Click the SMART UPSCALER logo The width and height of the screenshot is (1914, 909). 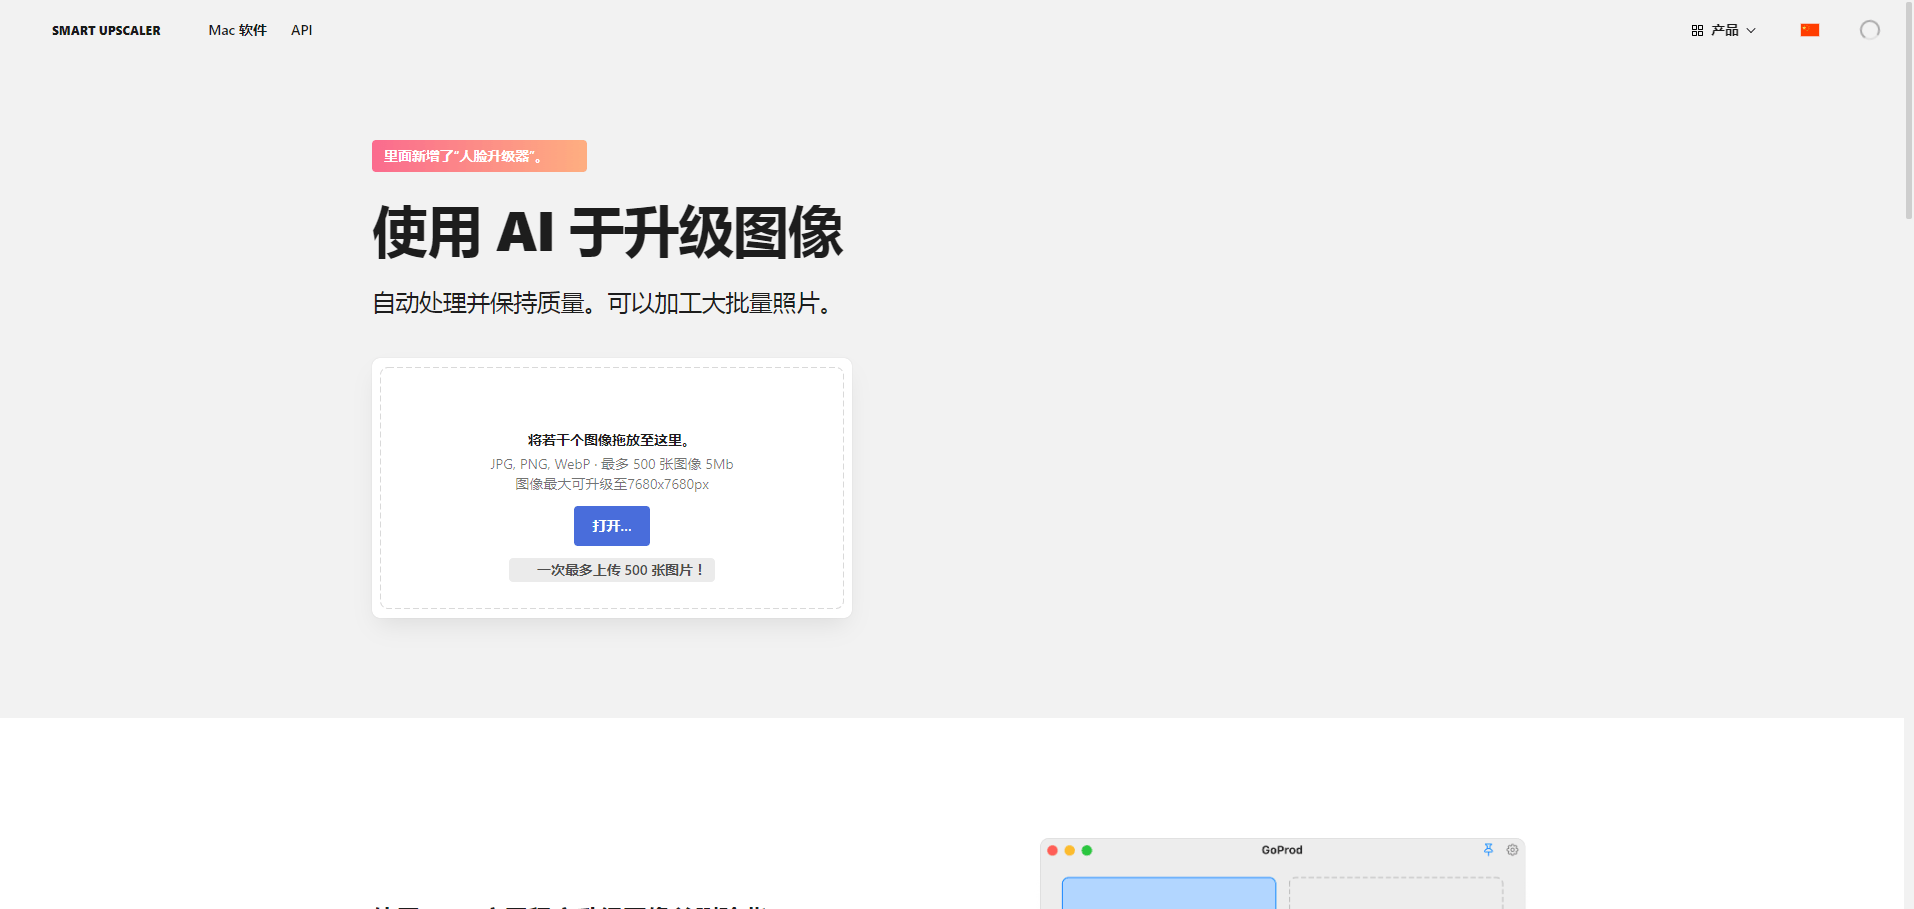point(106,31)
